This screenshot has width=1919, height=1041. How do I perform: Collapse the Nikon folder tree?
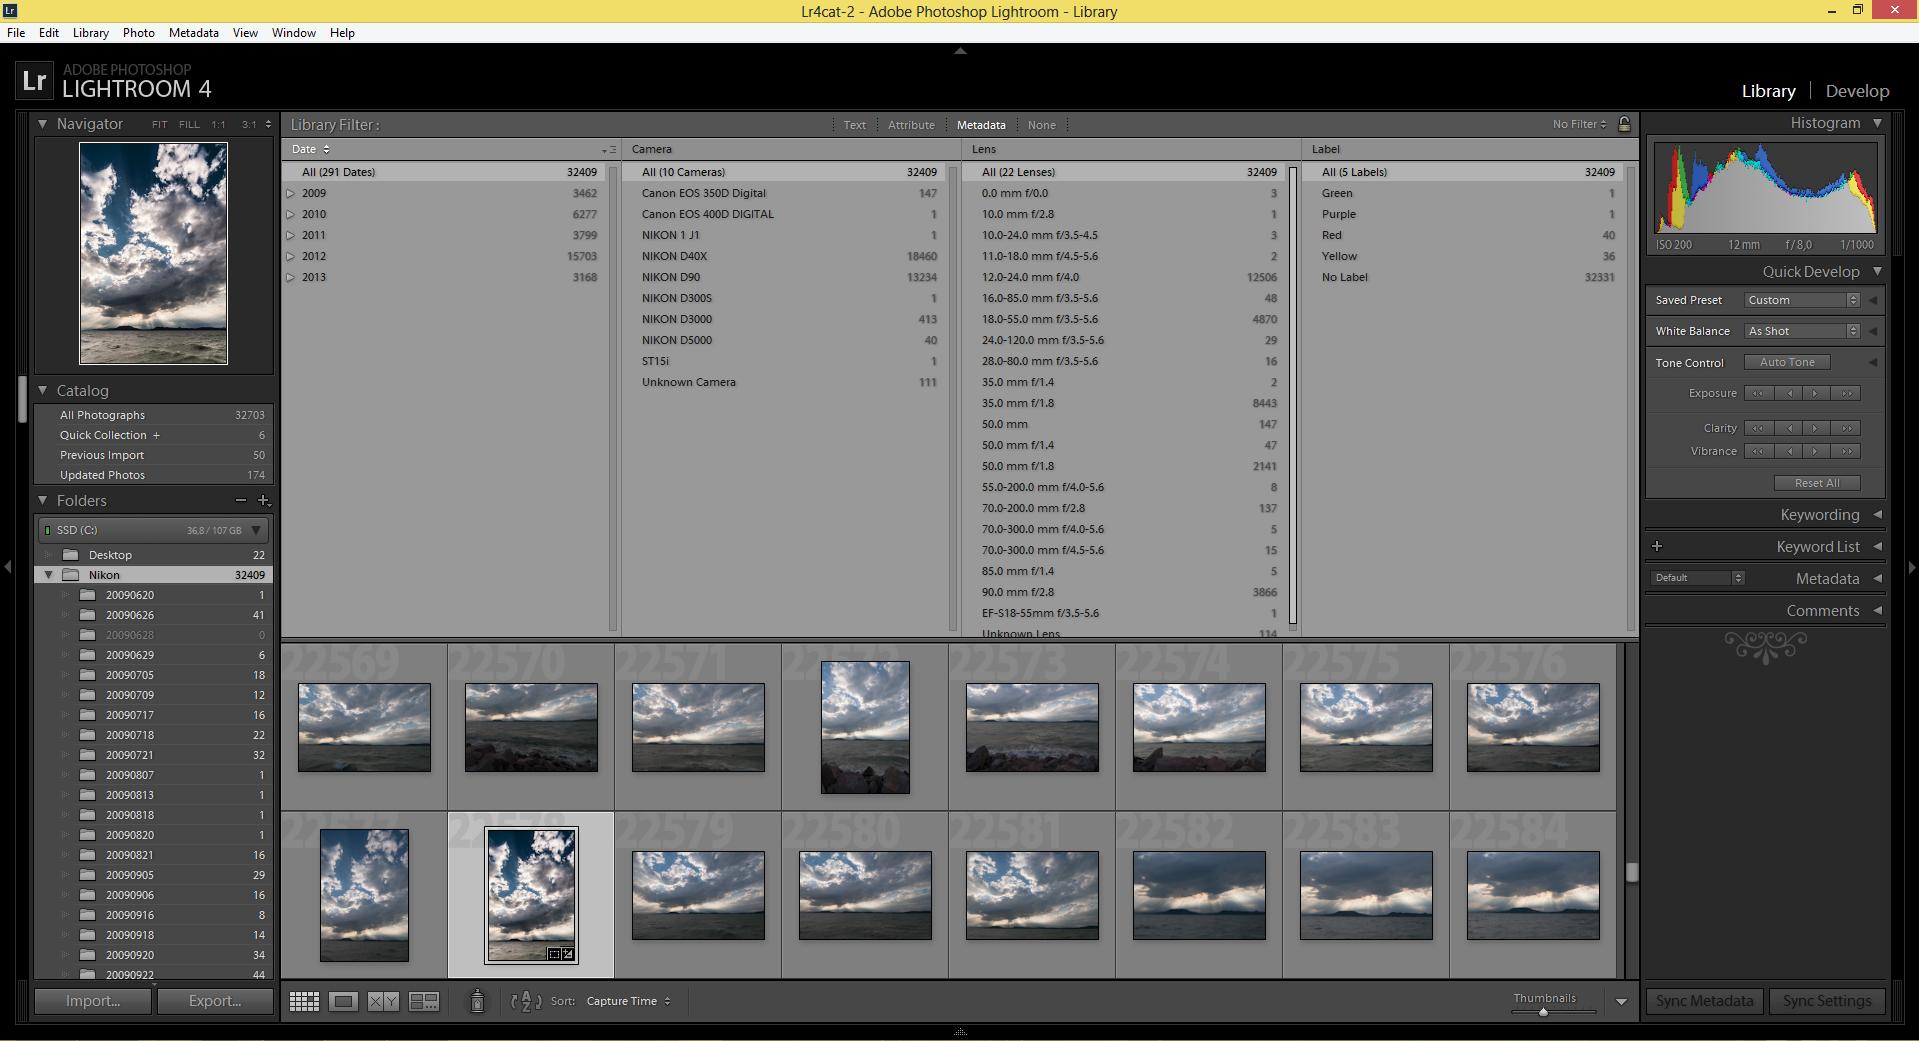point(48,575)
